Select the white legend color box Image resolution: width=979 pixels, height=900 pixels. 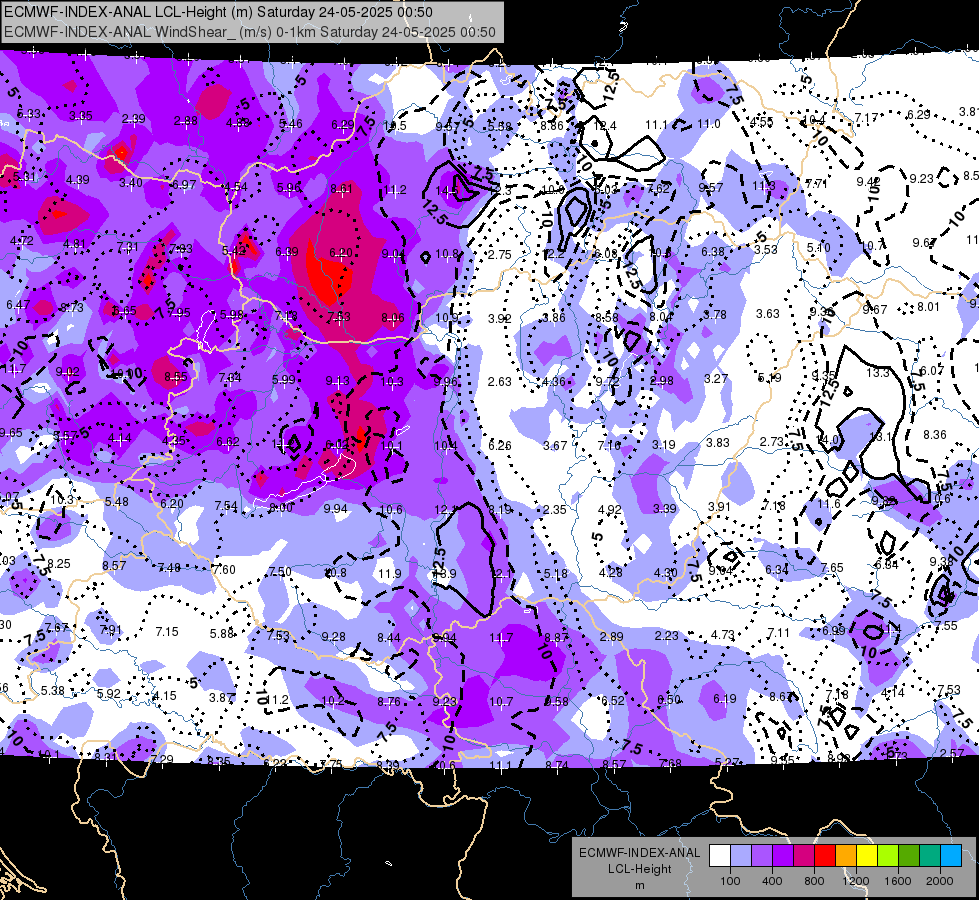[x=719, y=855]
